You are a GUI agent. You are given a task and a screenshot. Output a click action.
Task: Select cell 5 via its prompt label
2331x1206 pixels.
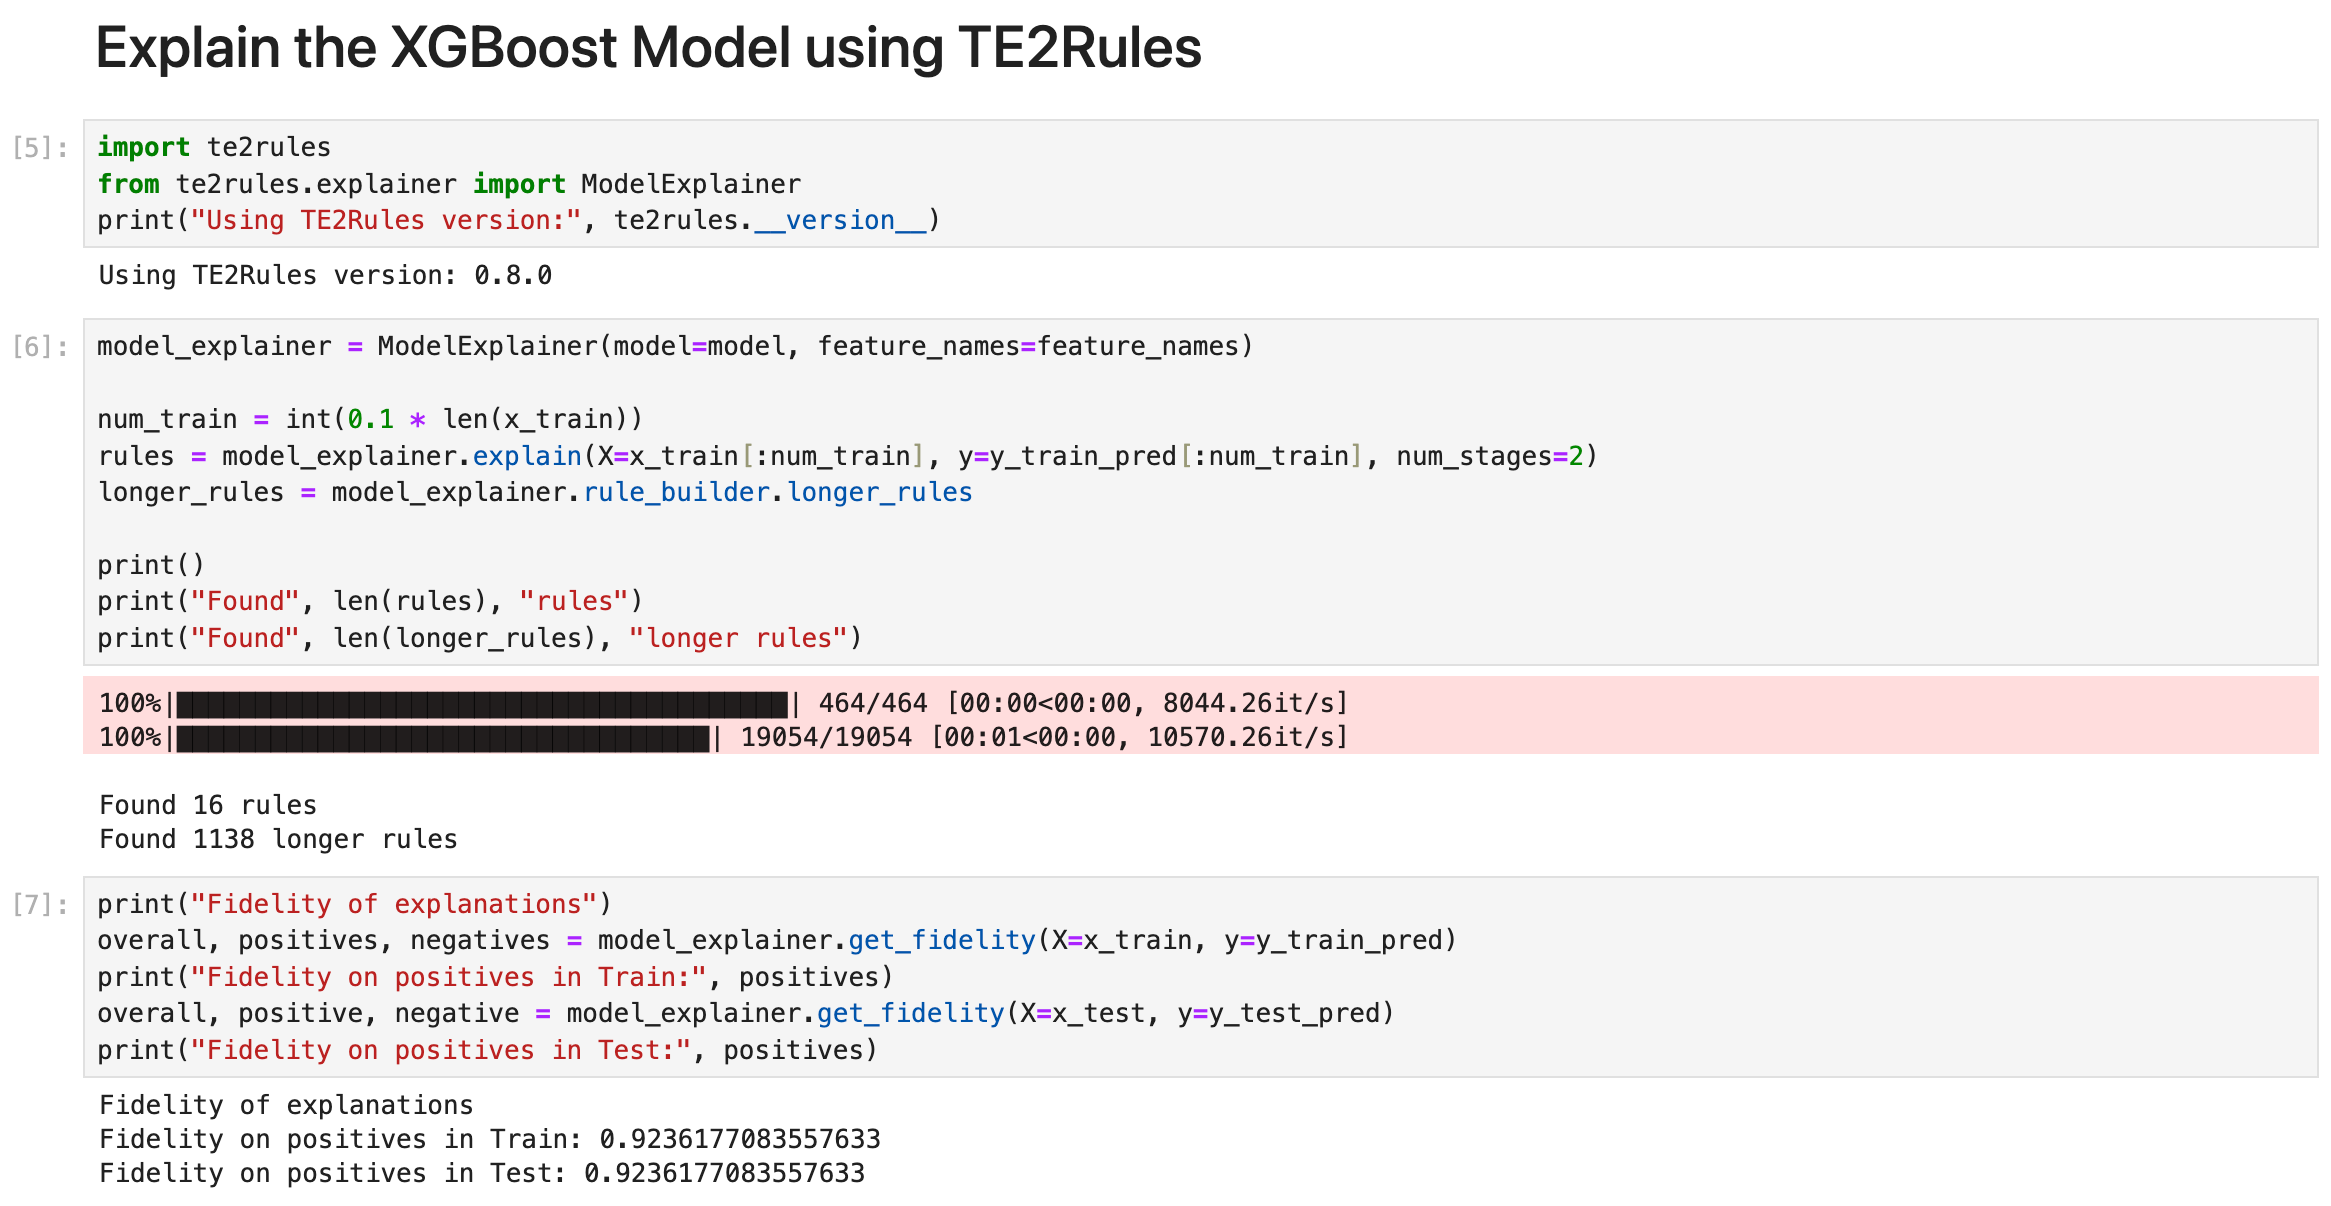point(40,148)
